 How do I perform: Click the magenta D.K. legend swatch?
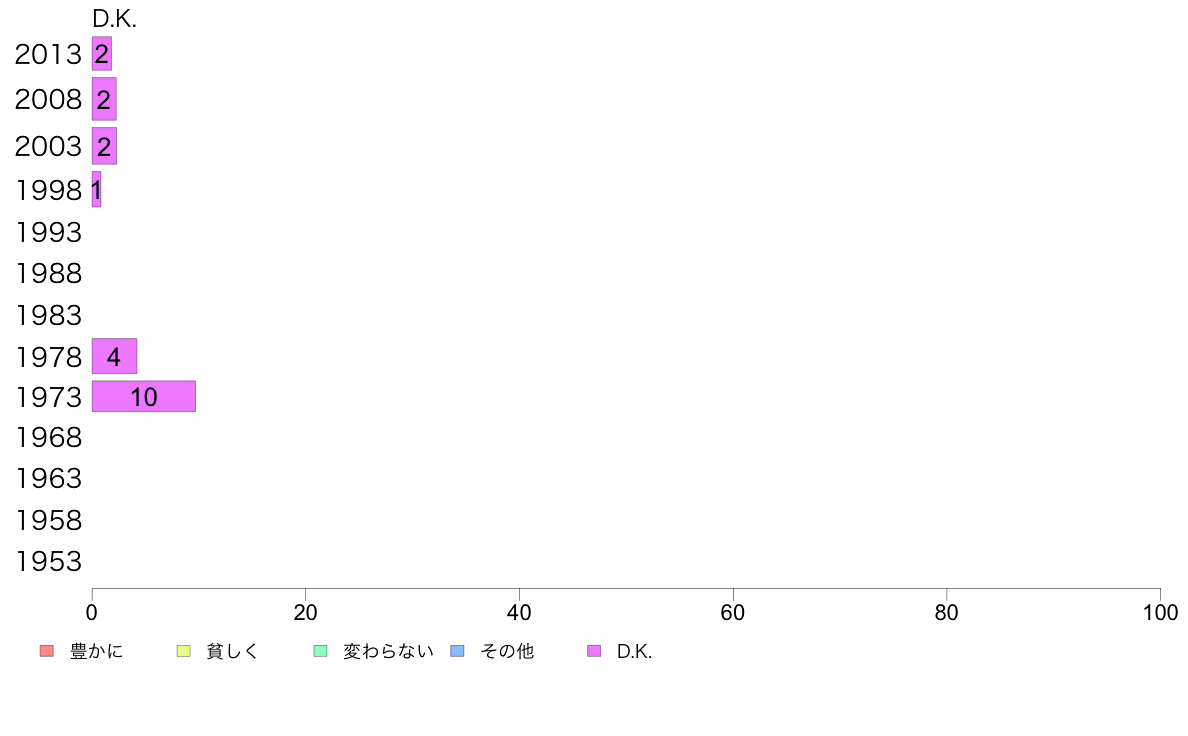[594, 651]
